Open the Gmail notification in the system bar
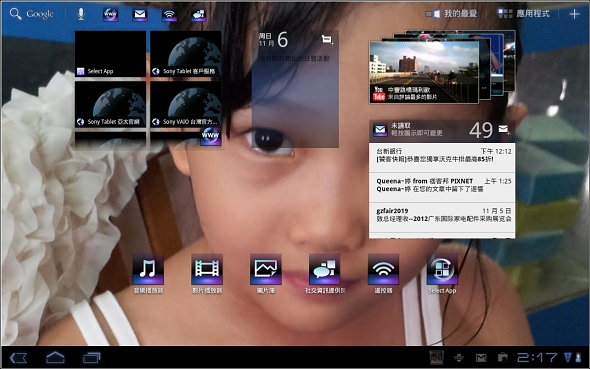The width and height of the screenshot is (590, 369). tap(481, 358)
